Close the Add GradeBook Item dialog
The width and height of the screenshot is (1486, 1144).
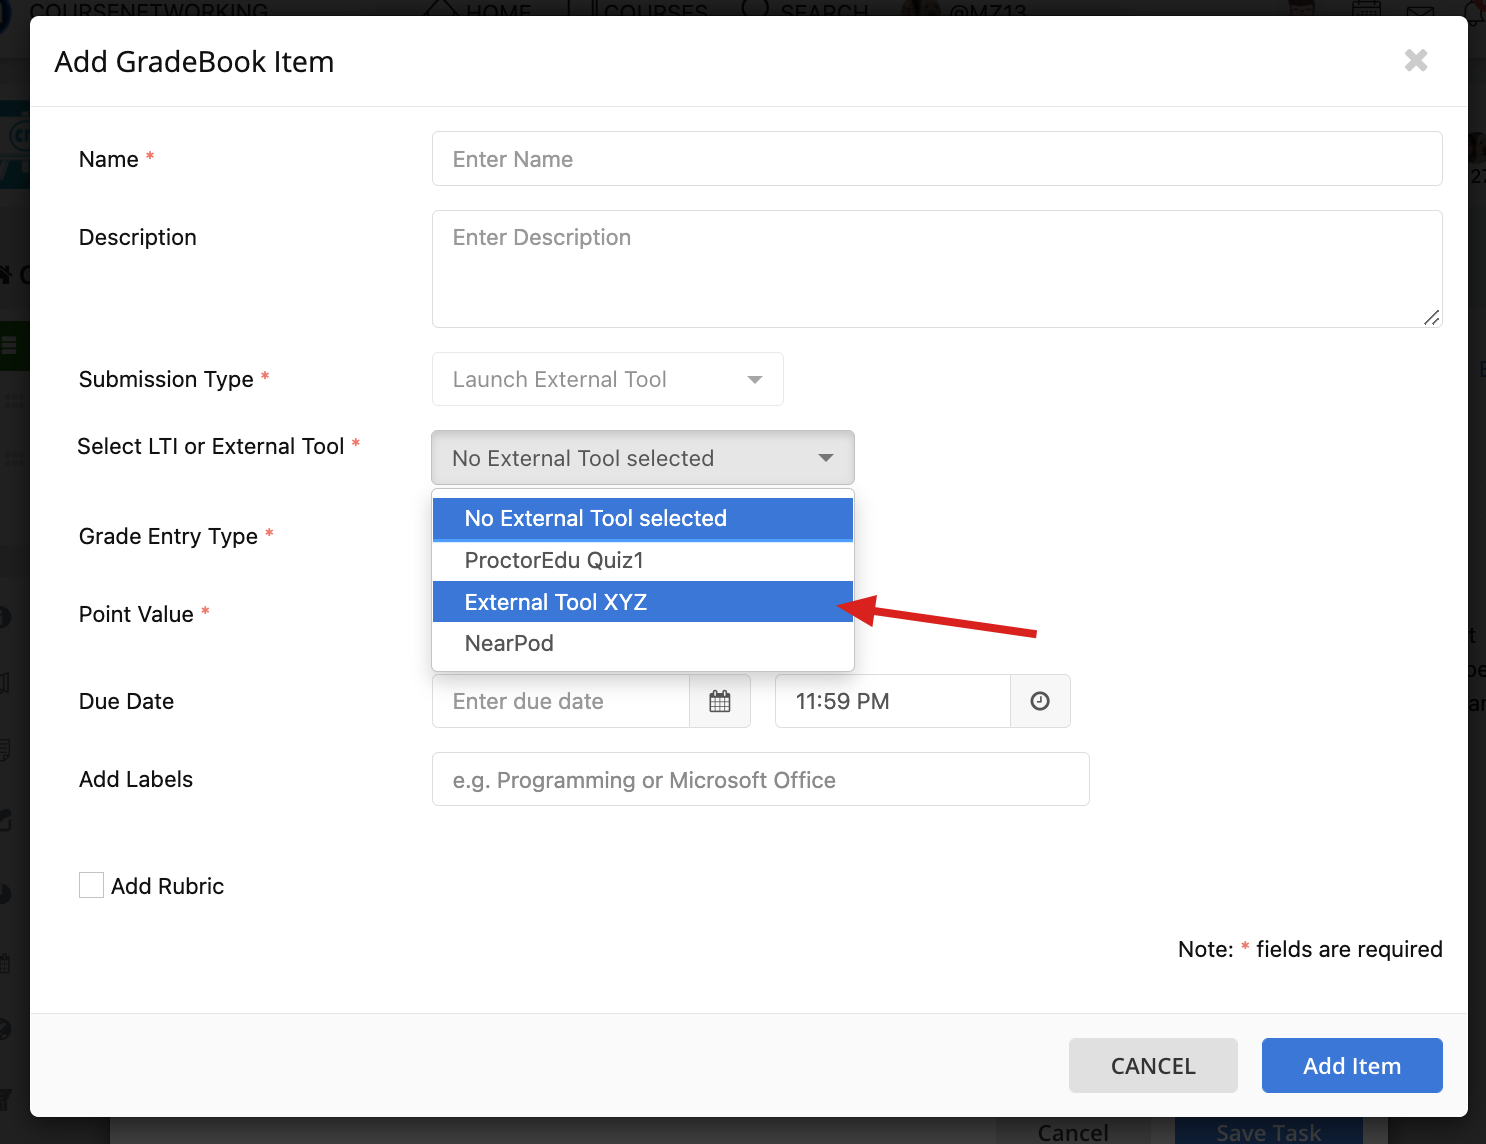1416,61
